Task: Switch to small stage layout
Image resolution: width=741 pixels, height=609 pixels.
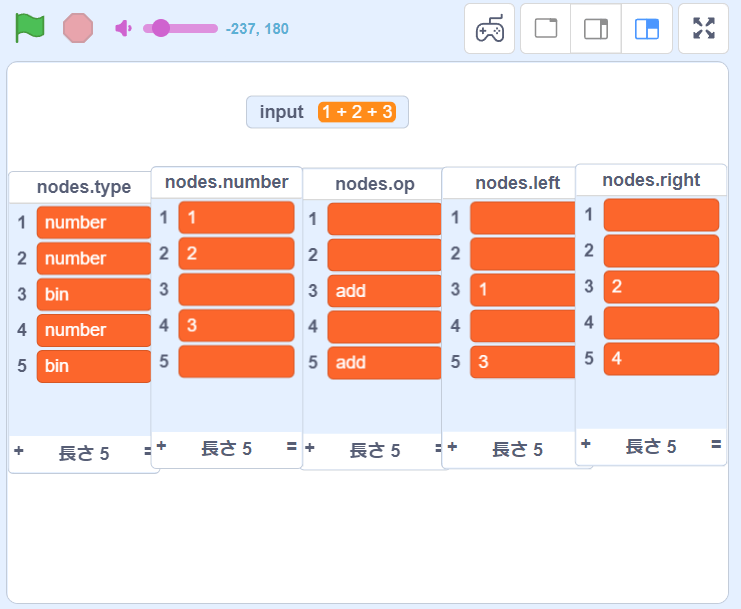Action: pyautogui.click(x=596, y=28)
